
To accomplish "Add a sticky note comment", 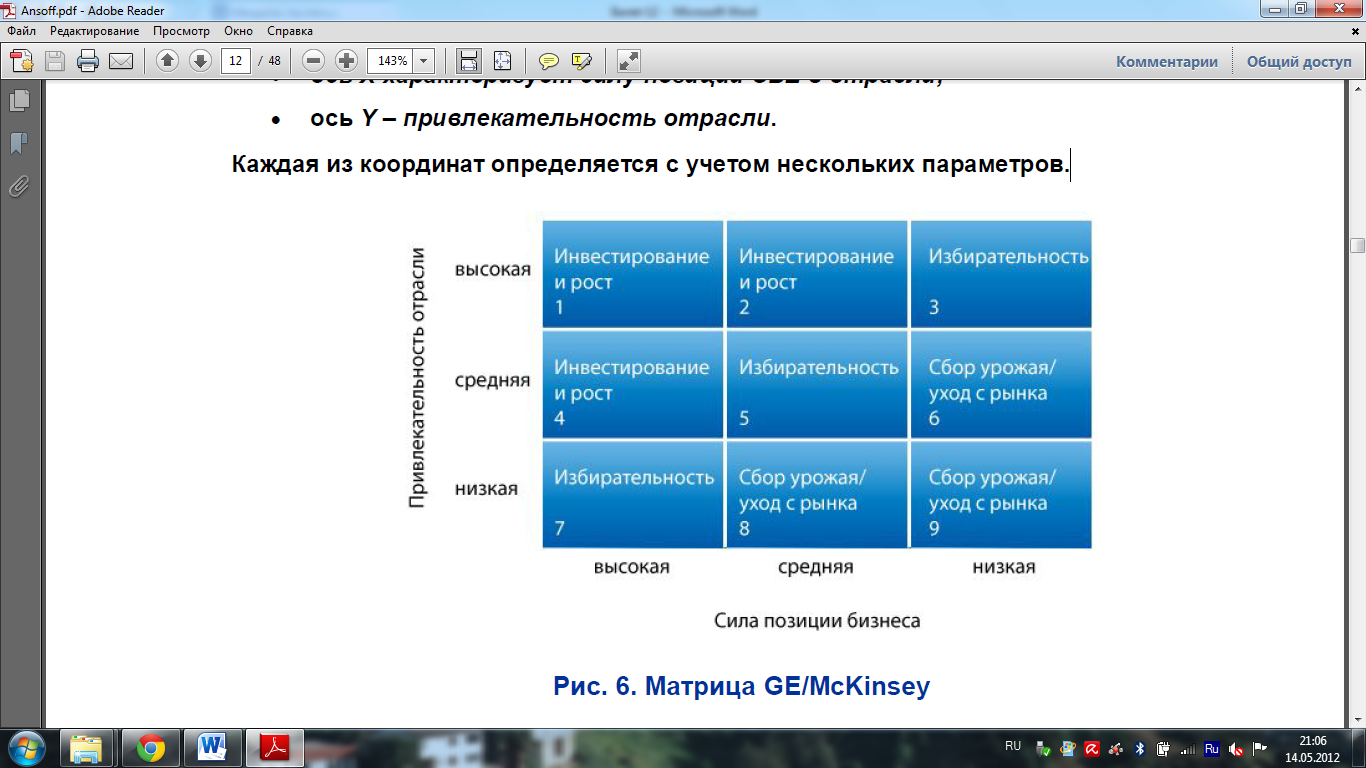I will pos(549,61).
